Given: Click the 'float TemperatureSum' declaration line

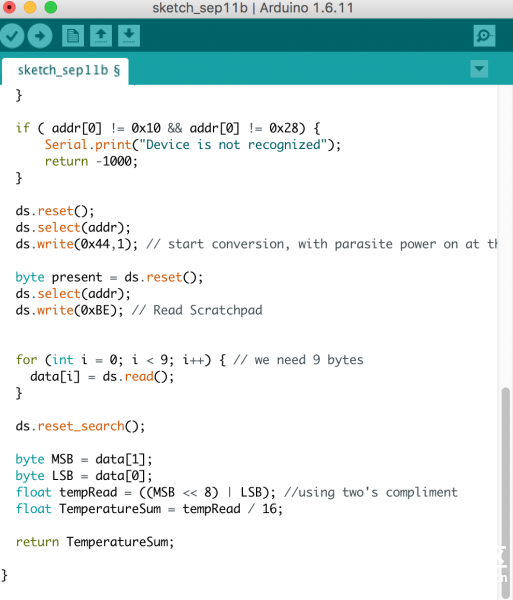Looking at the screenshot, I should [x=149, y=509].
